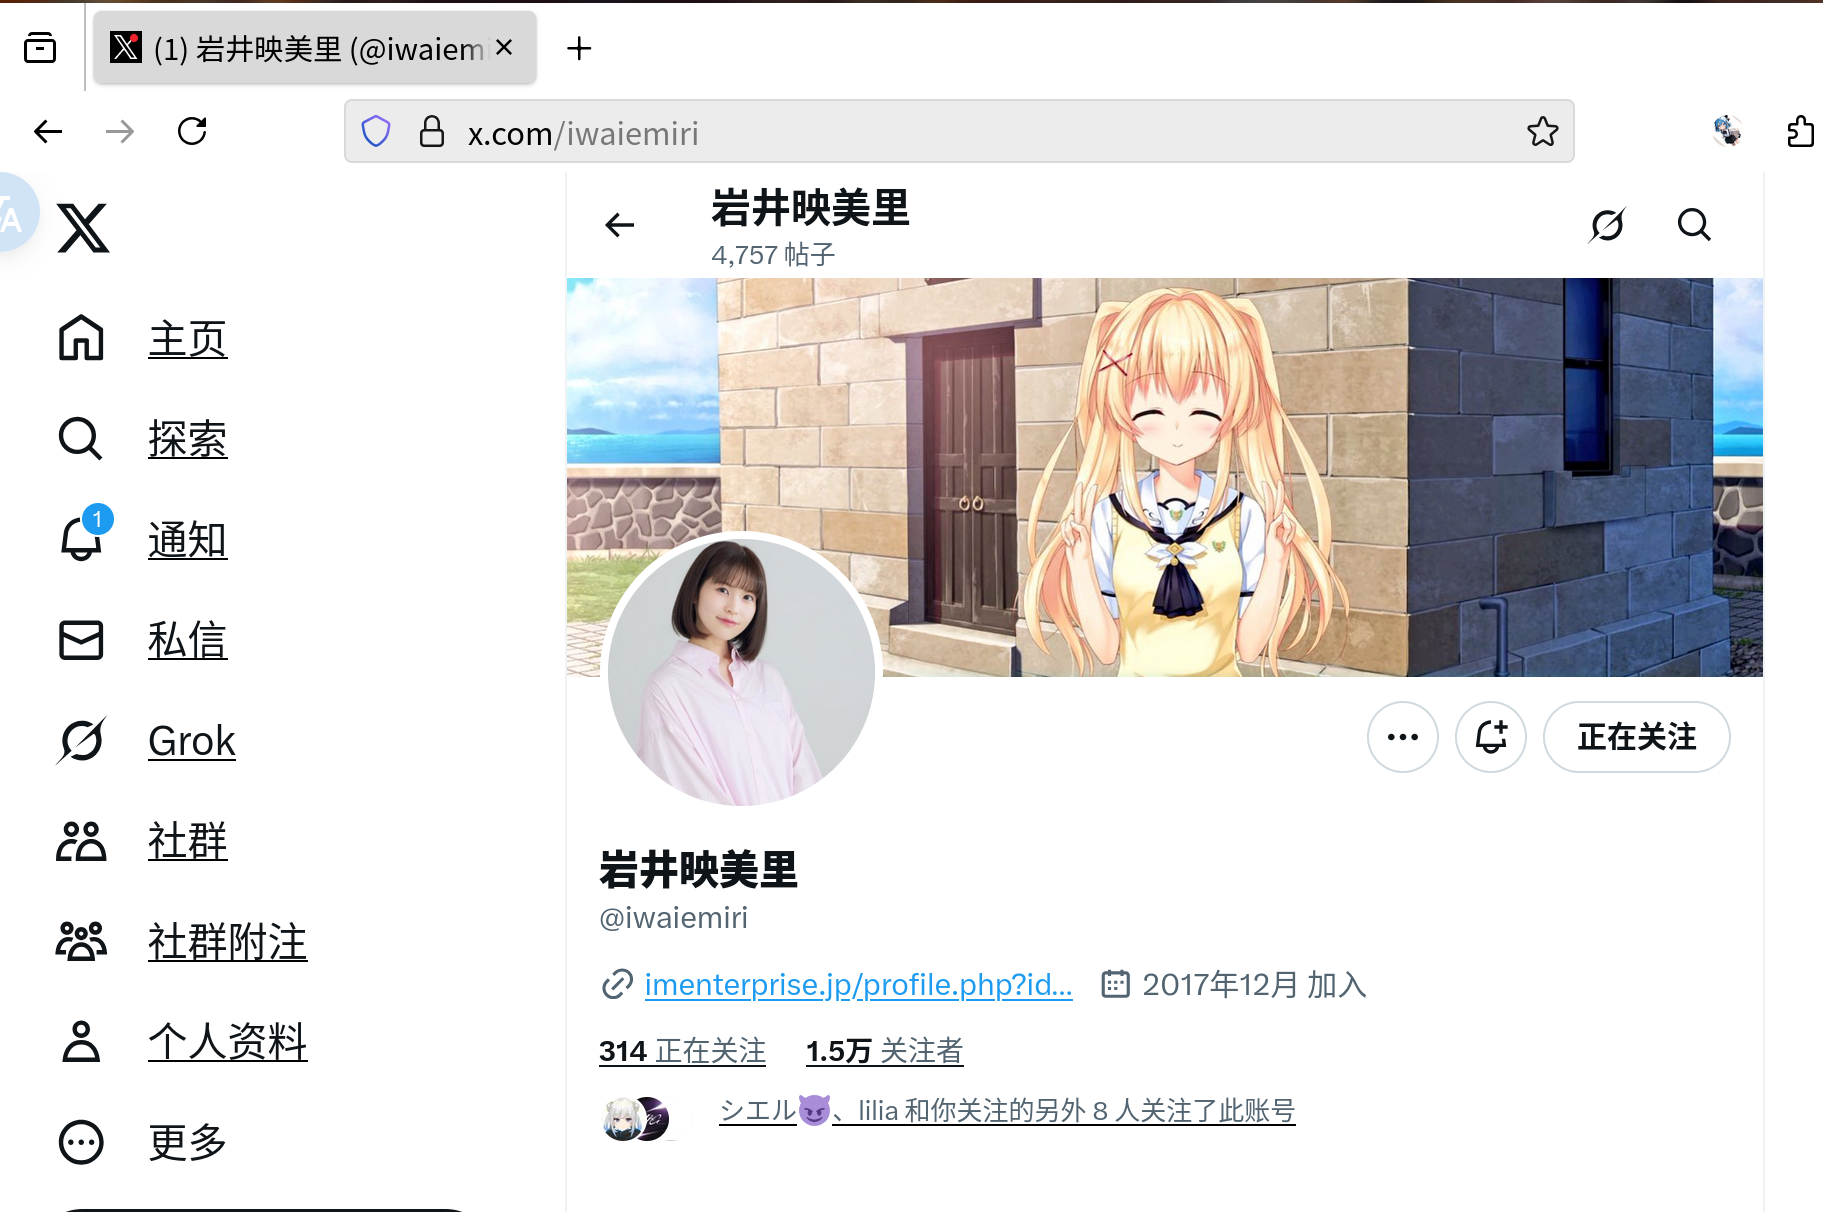Open followers you know シエル、lilia link

1007,1111
